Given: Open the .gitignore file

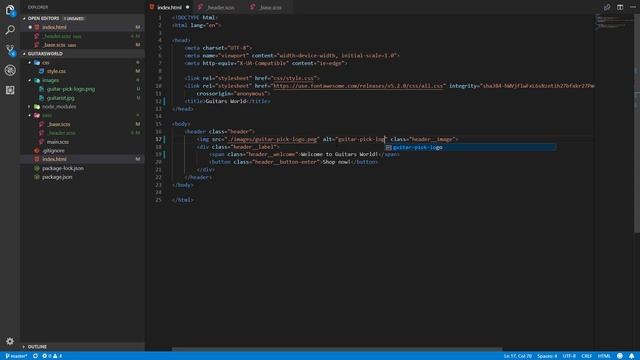Looking at the screenshot, I should coord(53,151).
